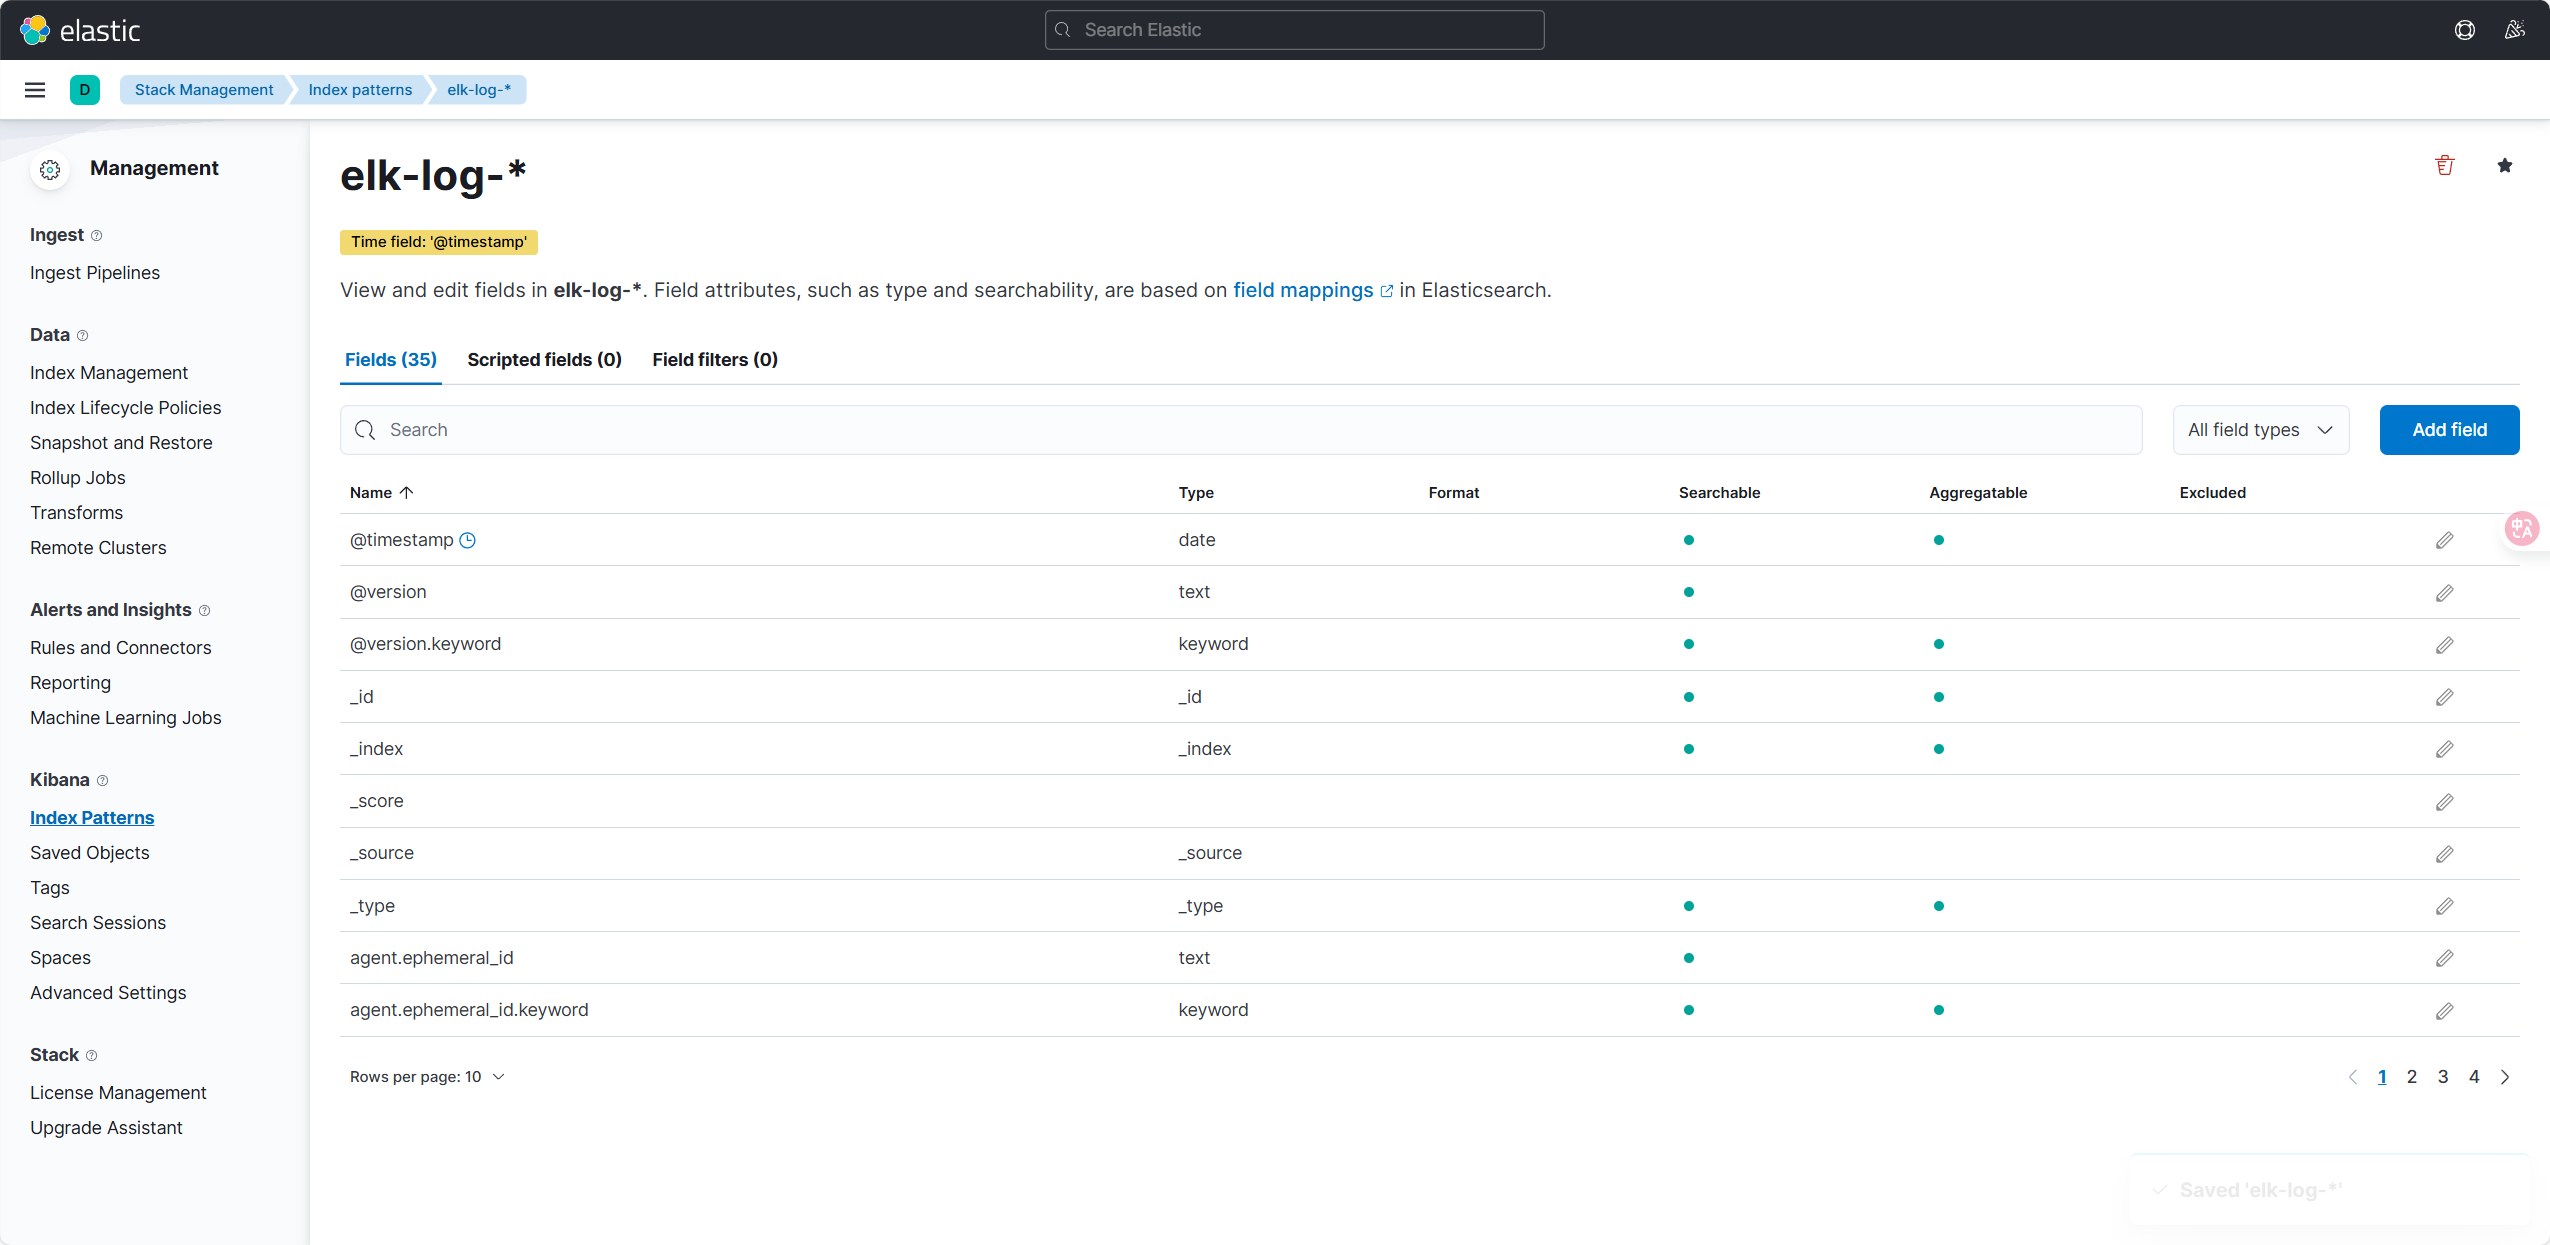Go to page 4
The image size is (2550, 1245).
(x=2474, y=1077)
